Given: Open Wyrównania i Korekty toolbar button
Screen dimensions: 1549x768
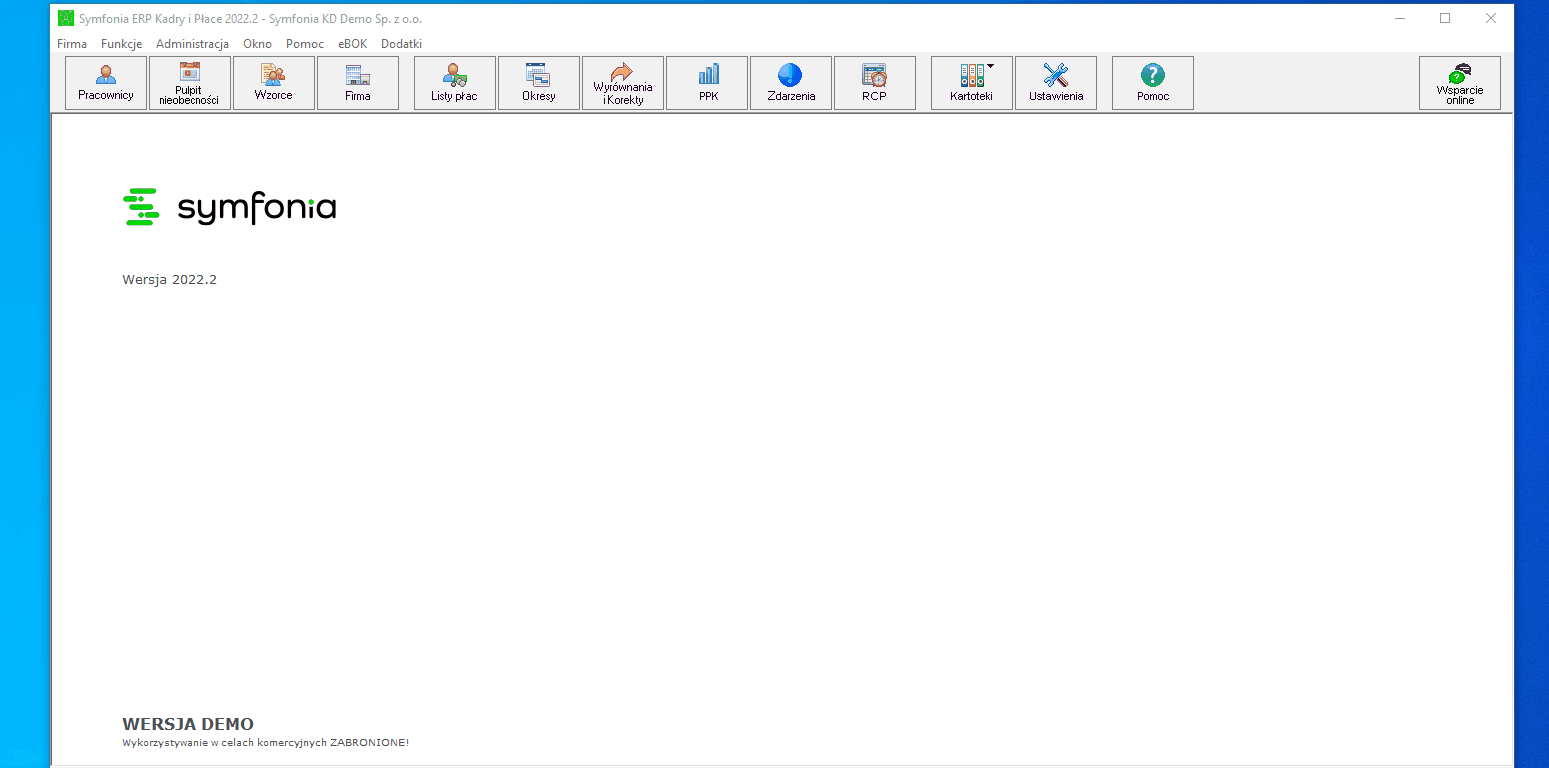Looking at the screenshot, I should (623, 83).
